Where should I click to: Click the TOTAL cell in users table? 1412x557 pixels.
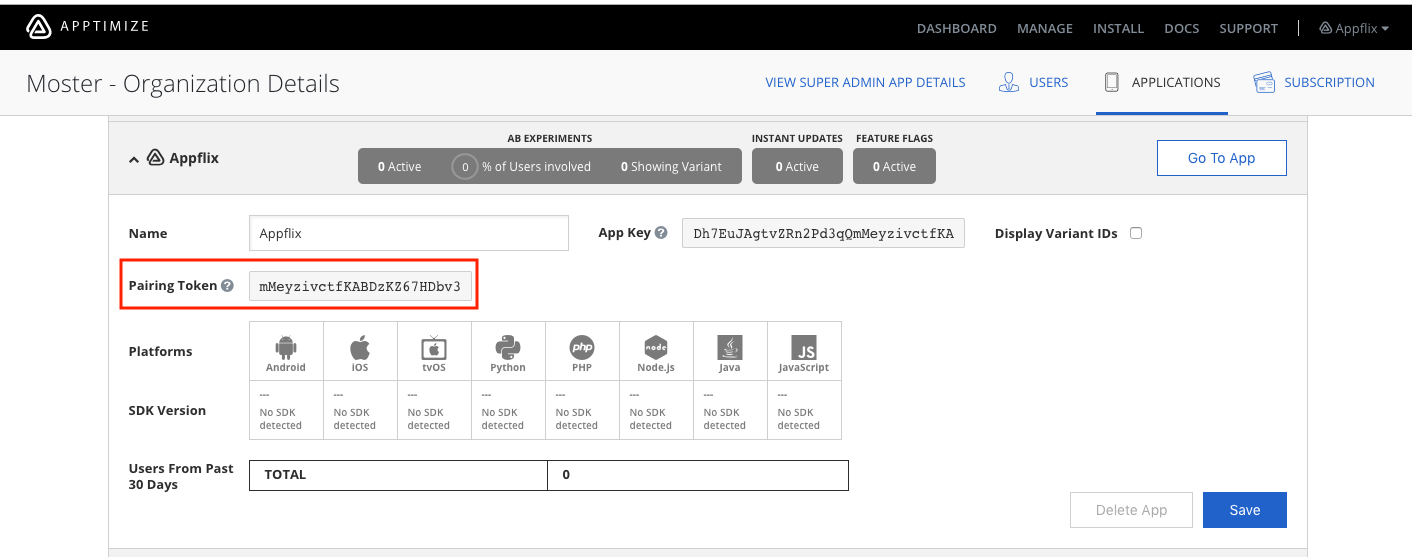tap(398, 475)
